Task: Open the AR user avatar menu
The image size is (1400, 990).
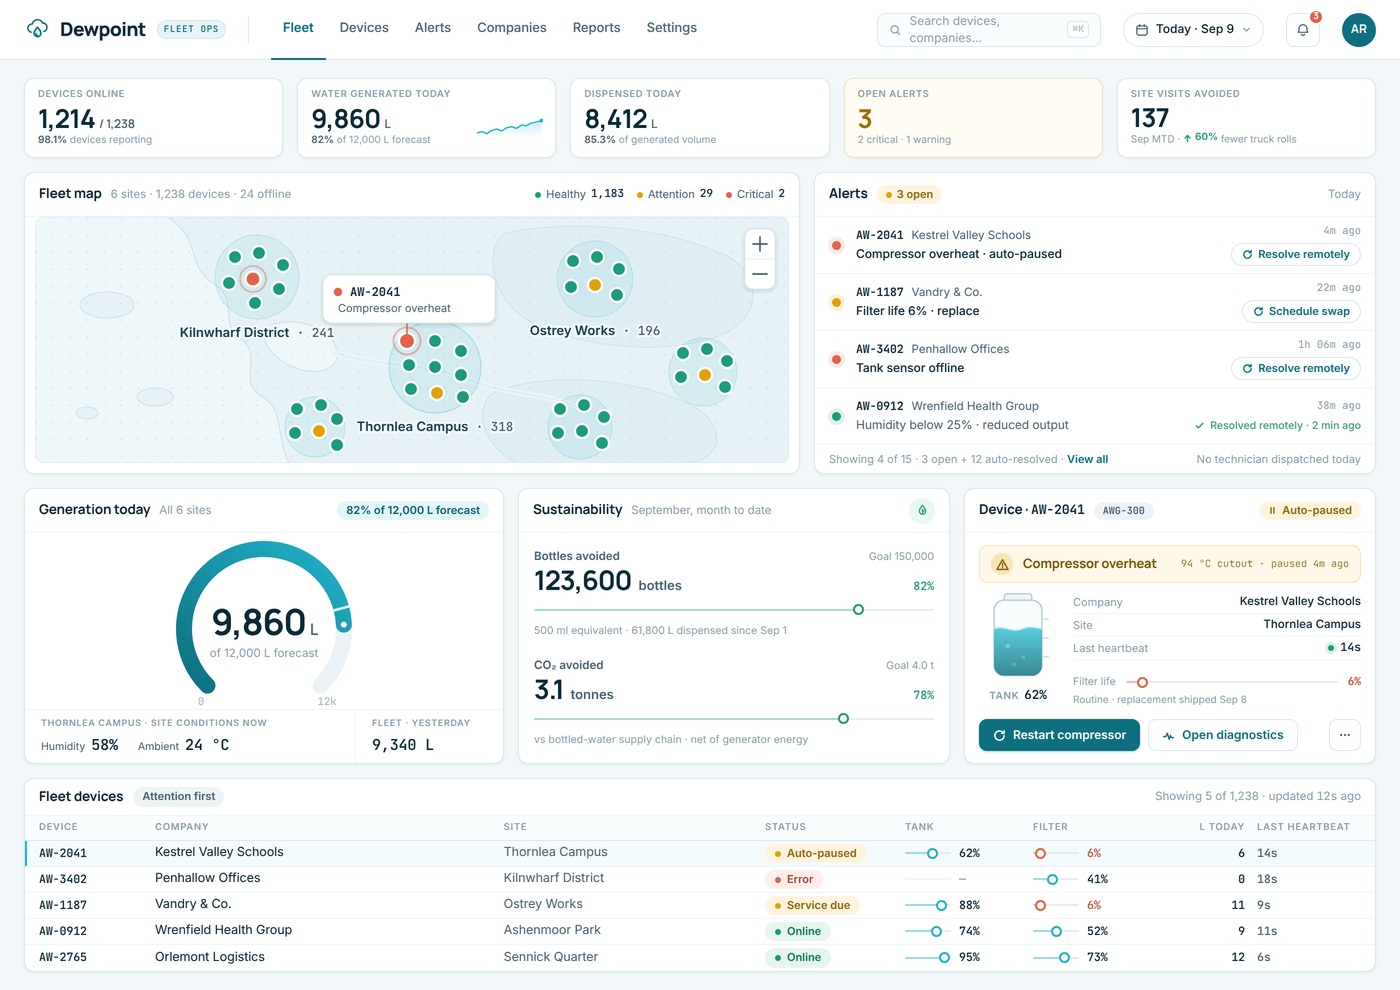Action: pyautogui.click(x=1359, y=30)
